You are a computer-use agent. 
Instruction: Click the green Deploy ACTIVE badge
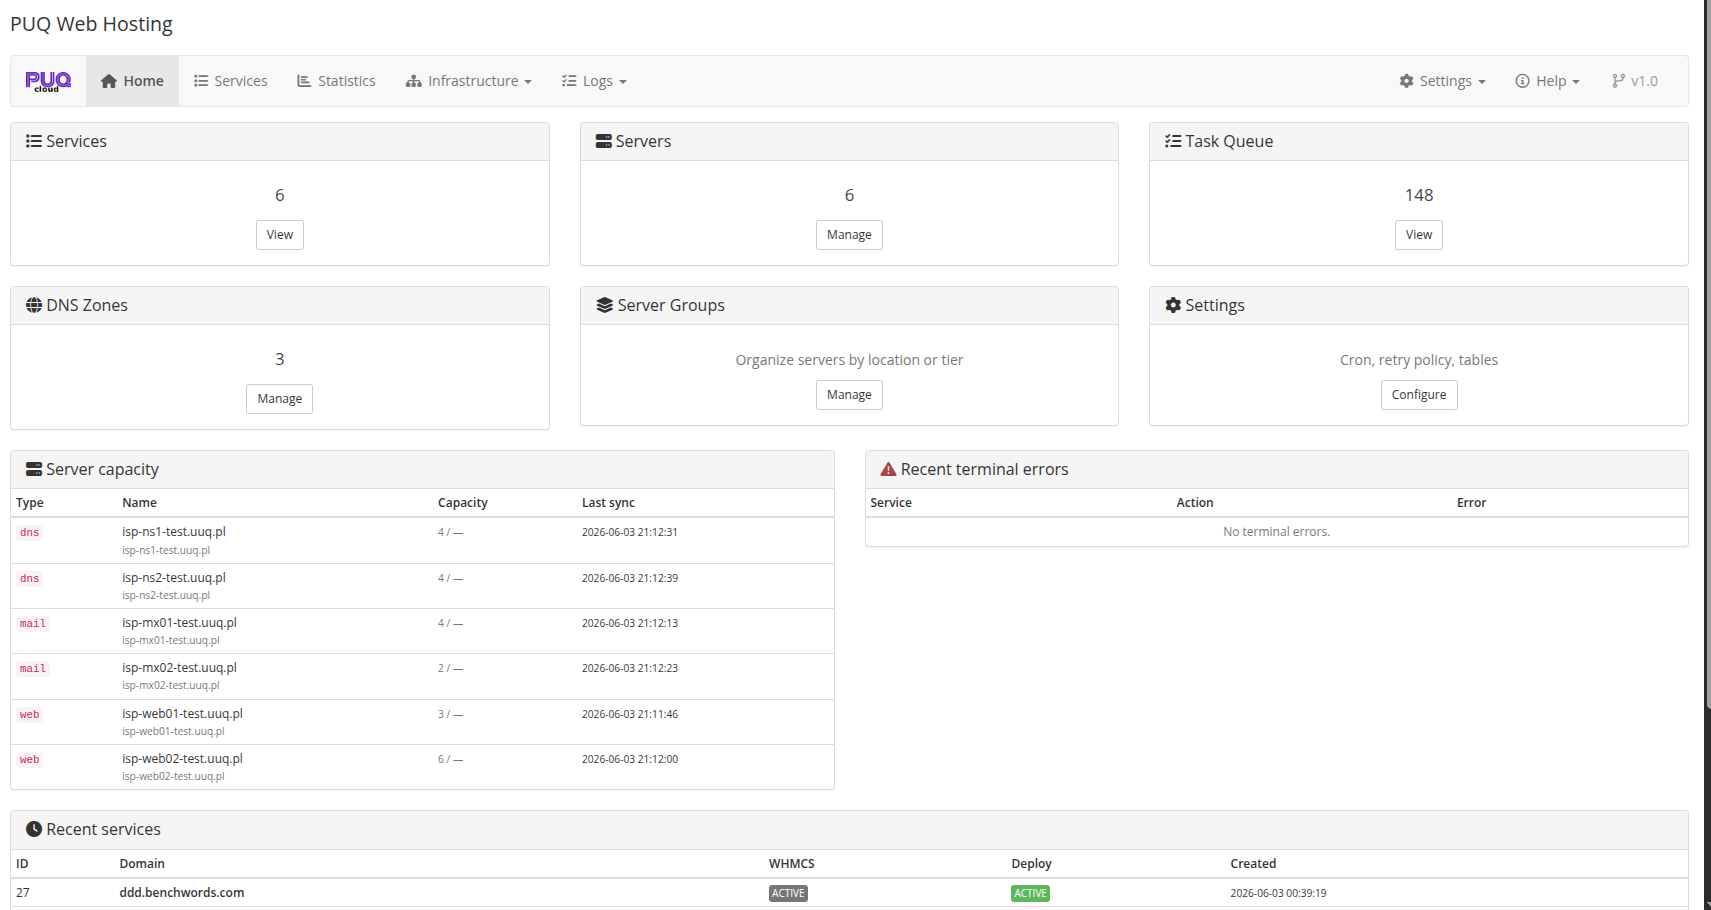click(1030, 894)
